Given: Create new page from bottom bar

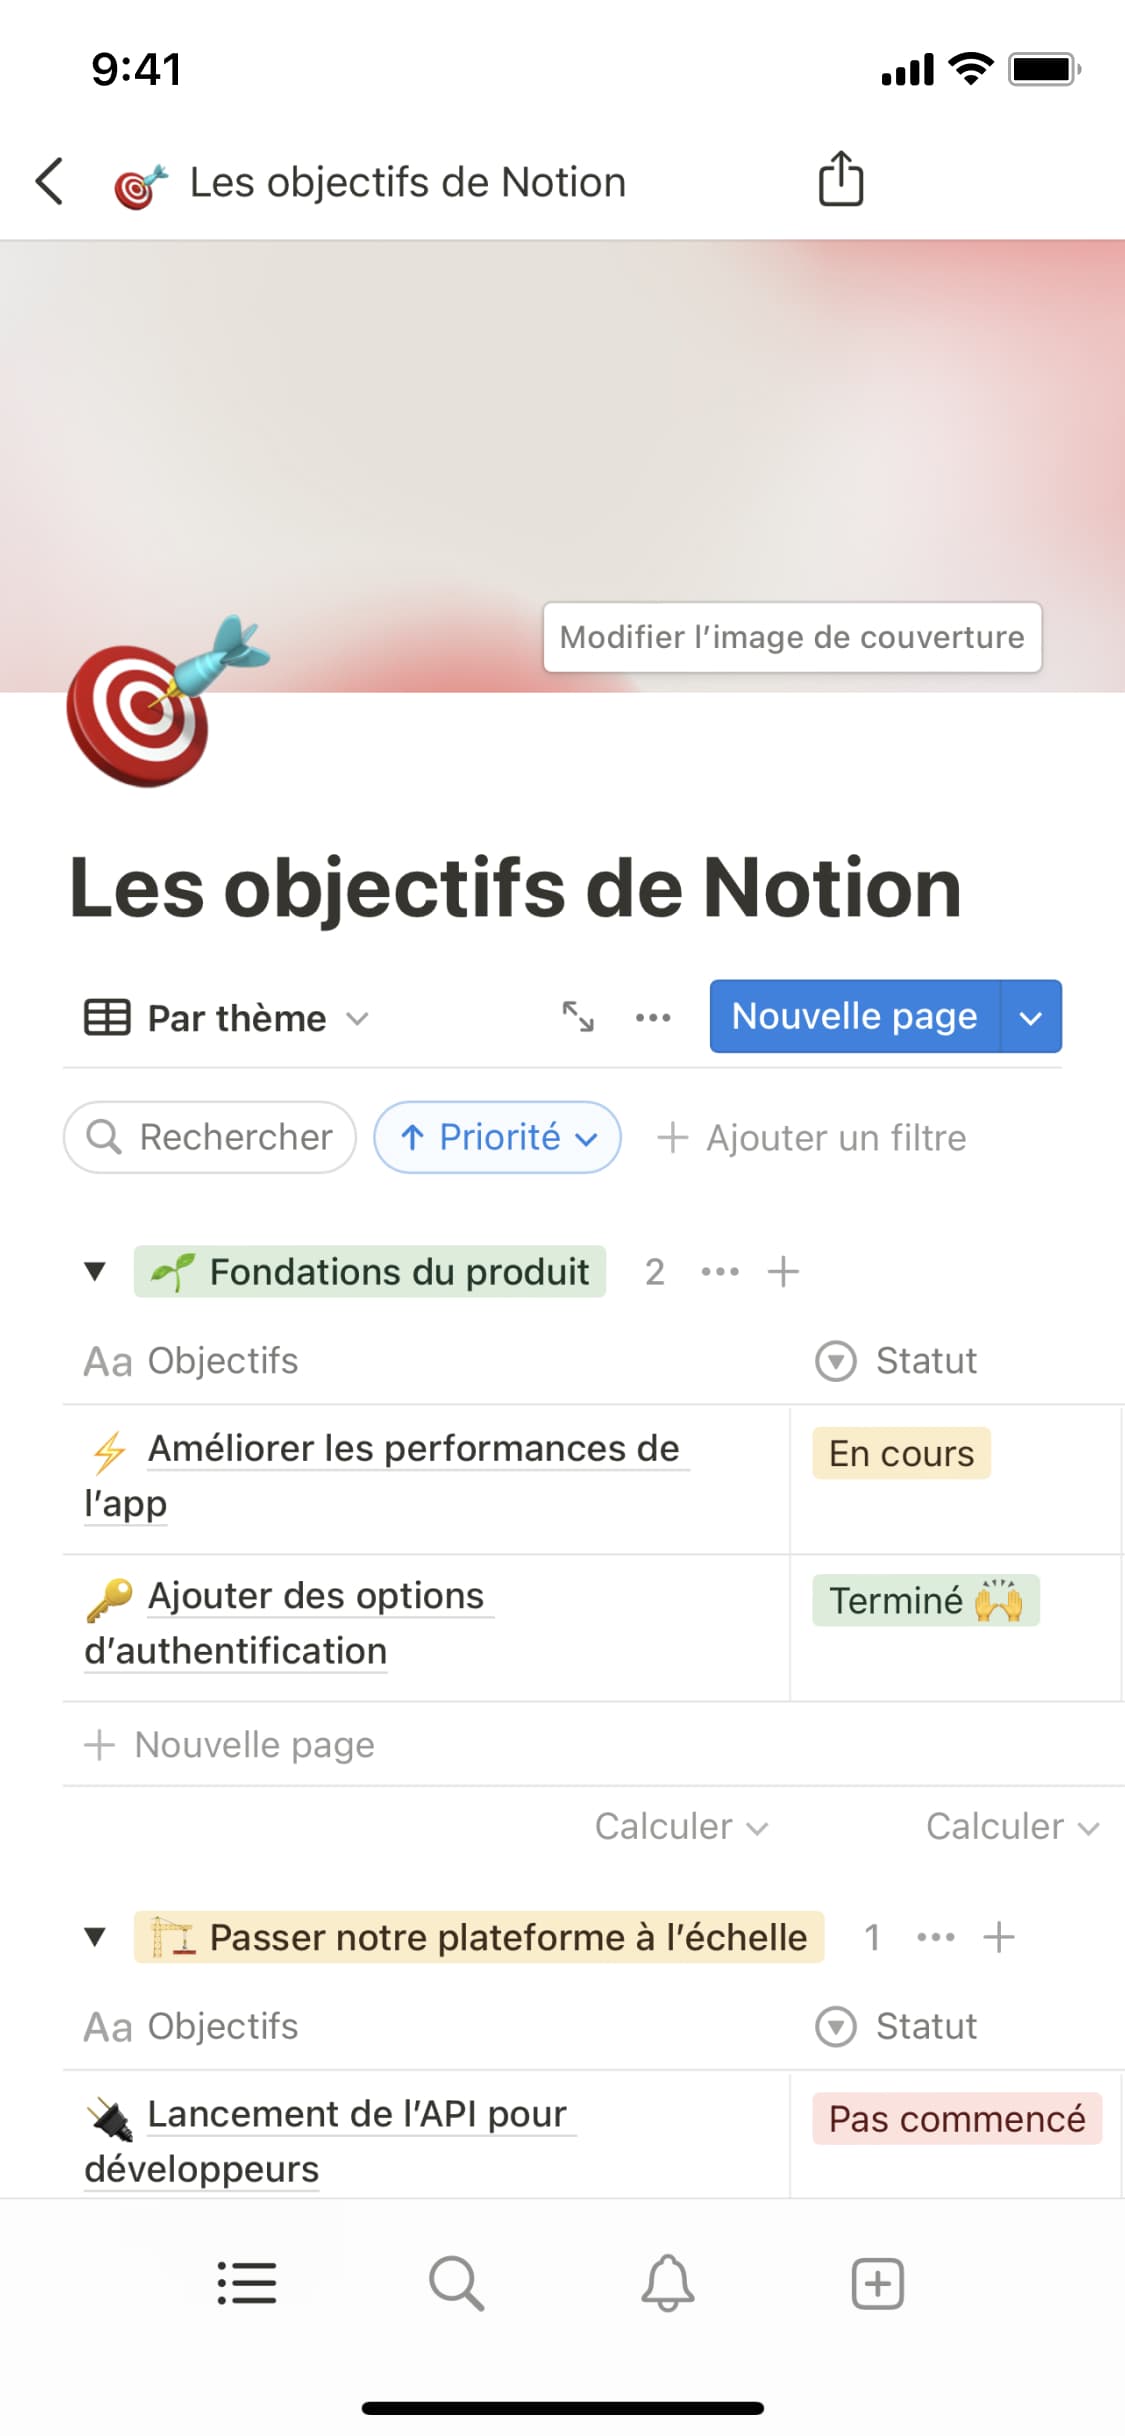Looking at the screenshot, I should point(877,2283).
